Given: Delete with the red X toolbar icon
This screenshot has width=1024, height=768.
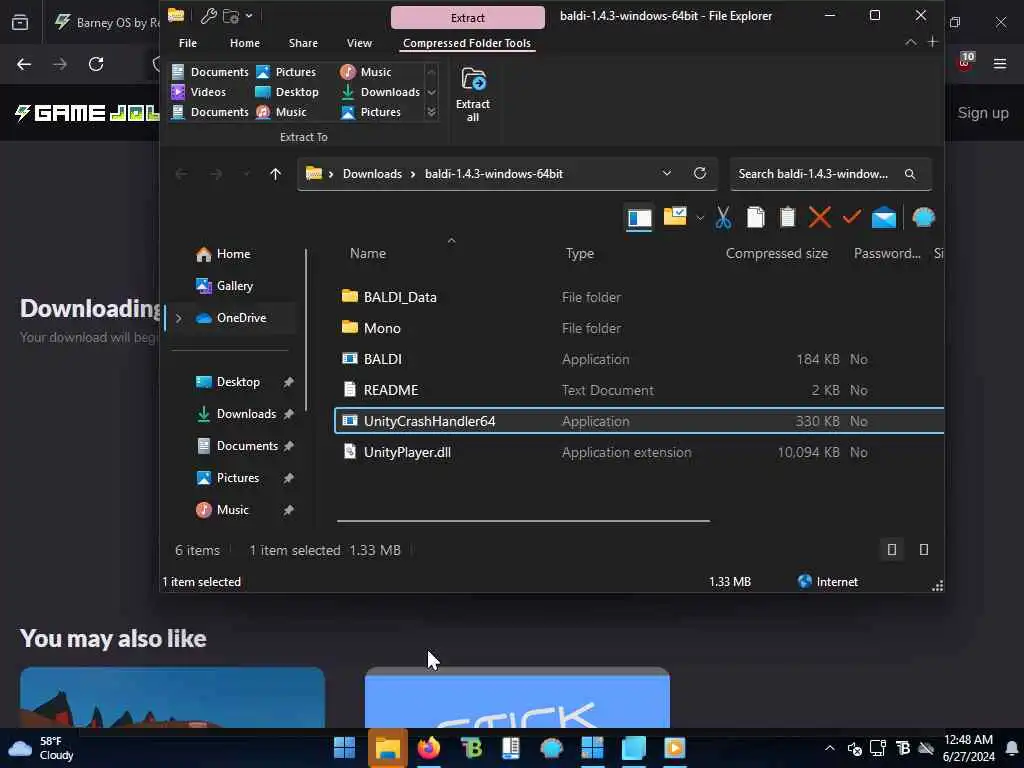Looking at the screenshot, I should pyautogui.click(x=820, y=217).
